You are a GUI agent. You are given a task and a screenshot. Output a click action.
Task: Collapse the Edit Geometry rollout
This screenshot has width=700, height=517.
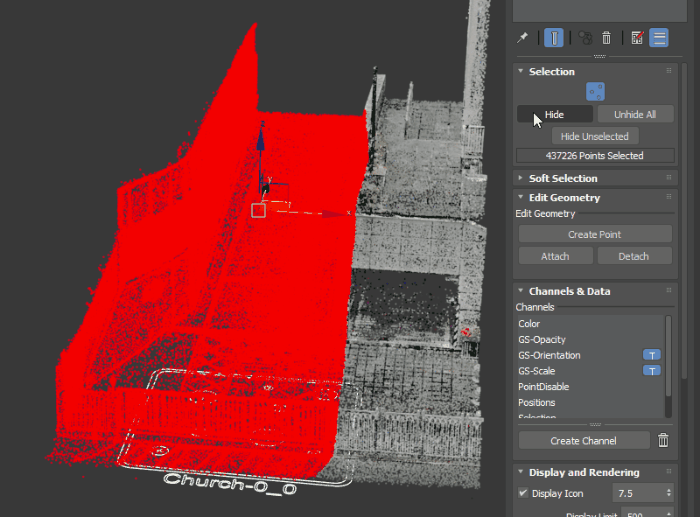pyautogui.click(x=521, y=197)
